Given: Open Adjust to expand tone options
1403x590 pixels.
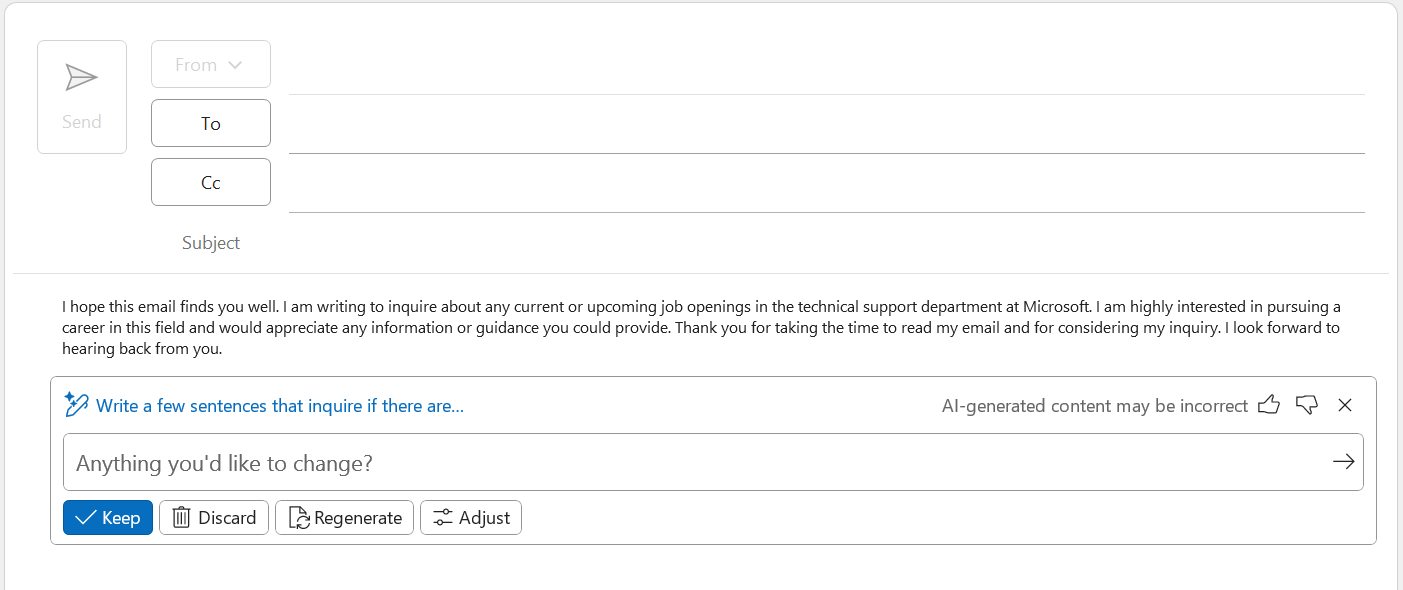Looking at the screenshot, I should coord(470,517).
